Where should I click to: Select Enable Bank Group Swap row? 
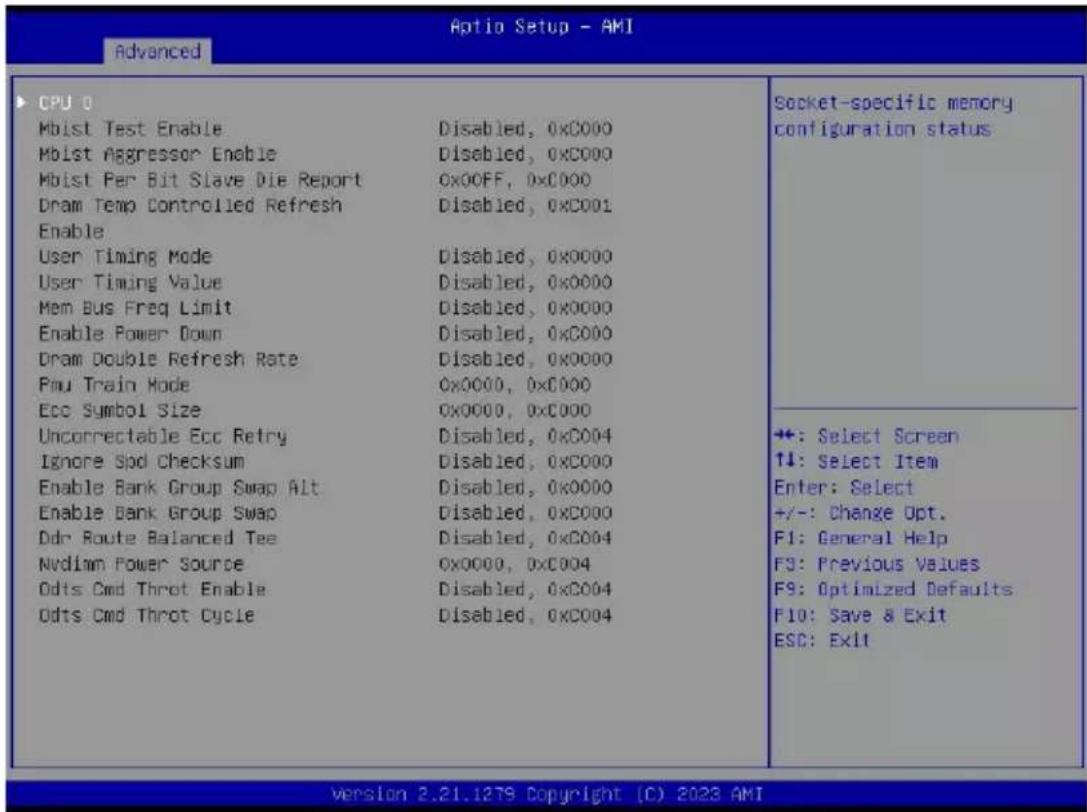(x=157, y=513)
